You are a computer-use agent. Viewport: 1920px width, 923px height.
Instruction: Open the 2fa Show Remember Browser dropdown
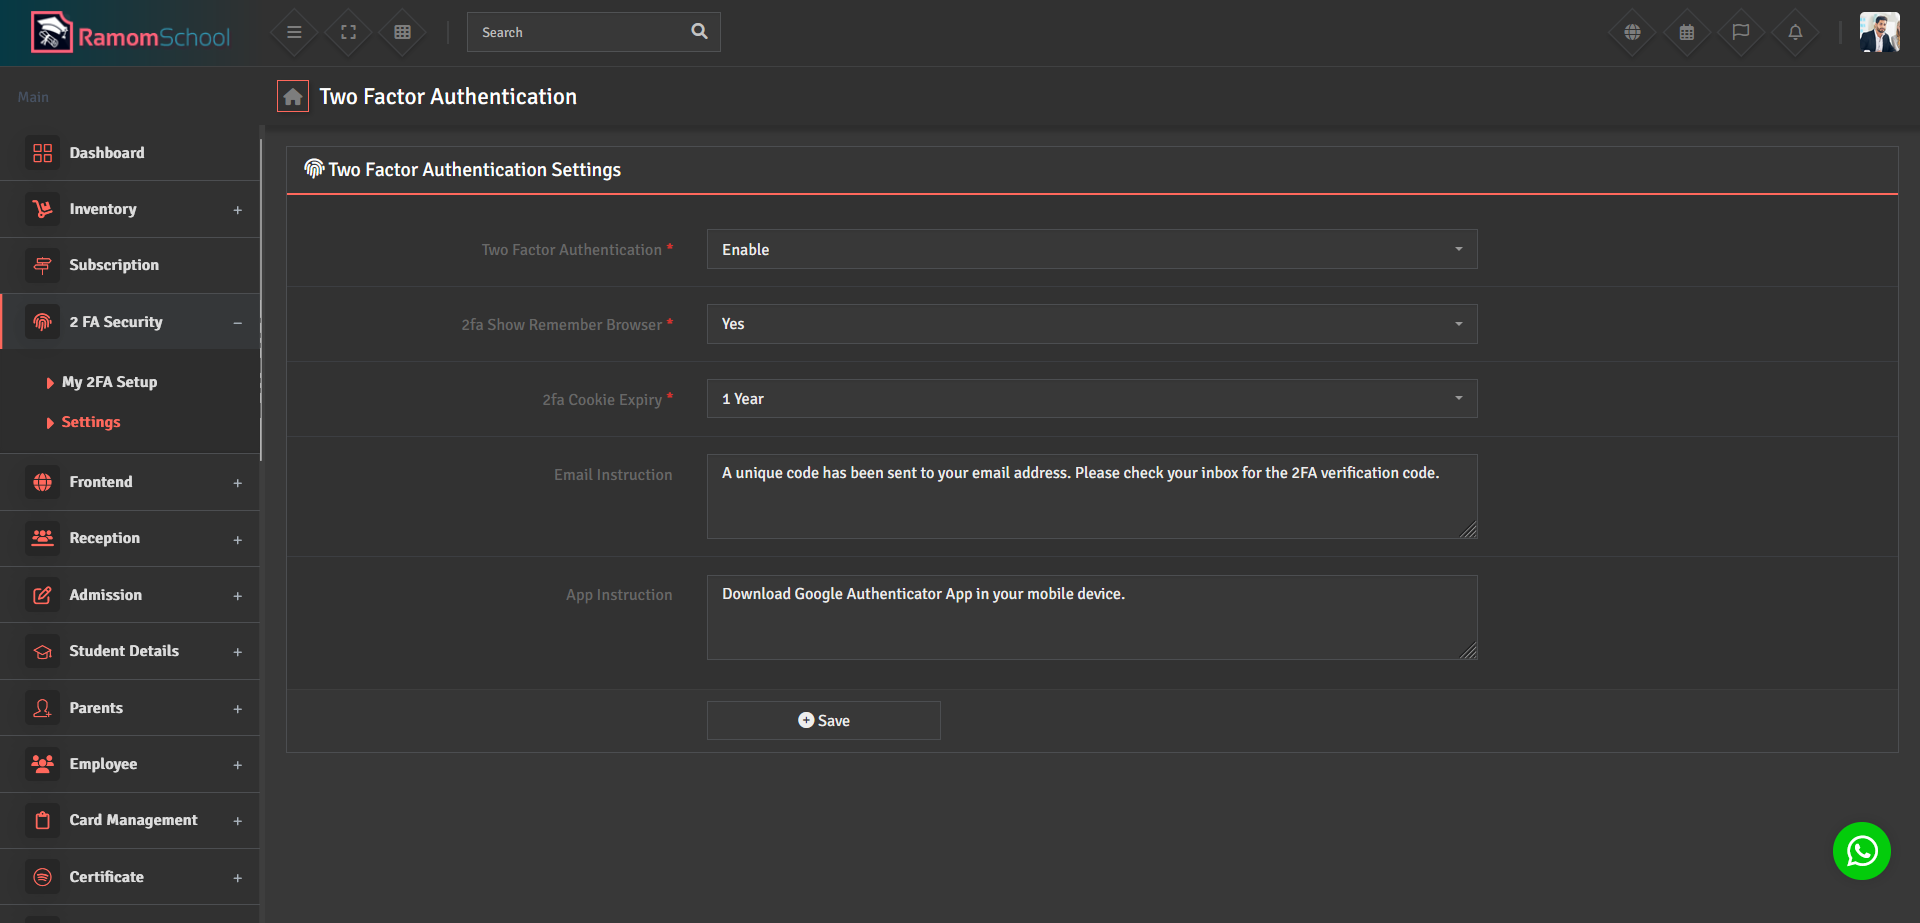point(1091,323)
